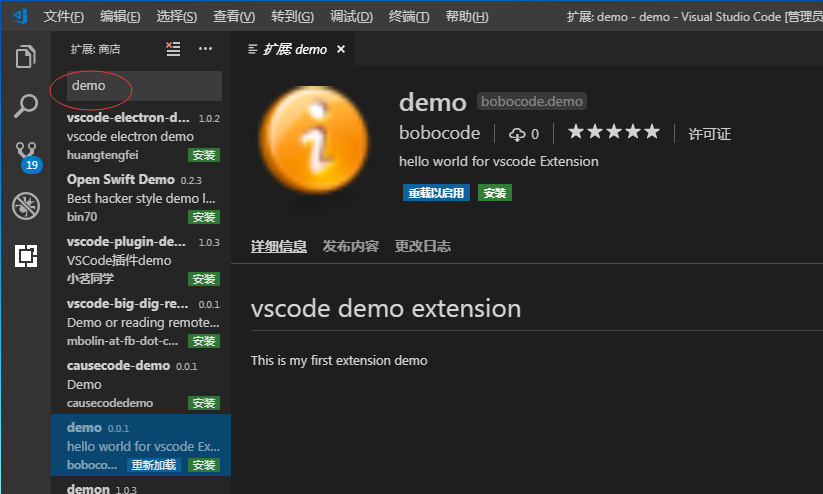Open the Debug view in activity bar
The height and width of the screenshot is (494, 823).
(x=26, y=206)
